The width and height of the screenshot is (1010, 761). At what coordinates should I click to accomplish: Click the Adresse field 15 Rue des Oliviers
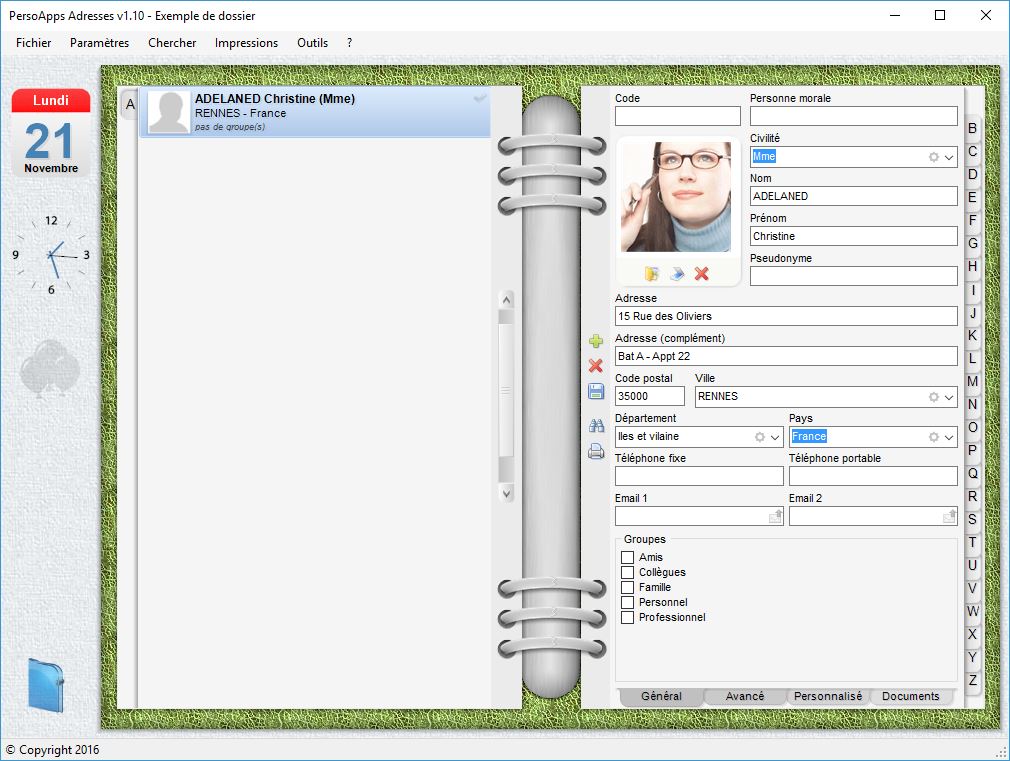point(786,316)
